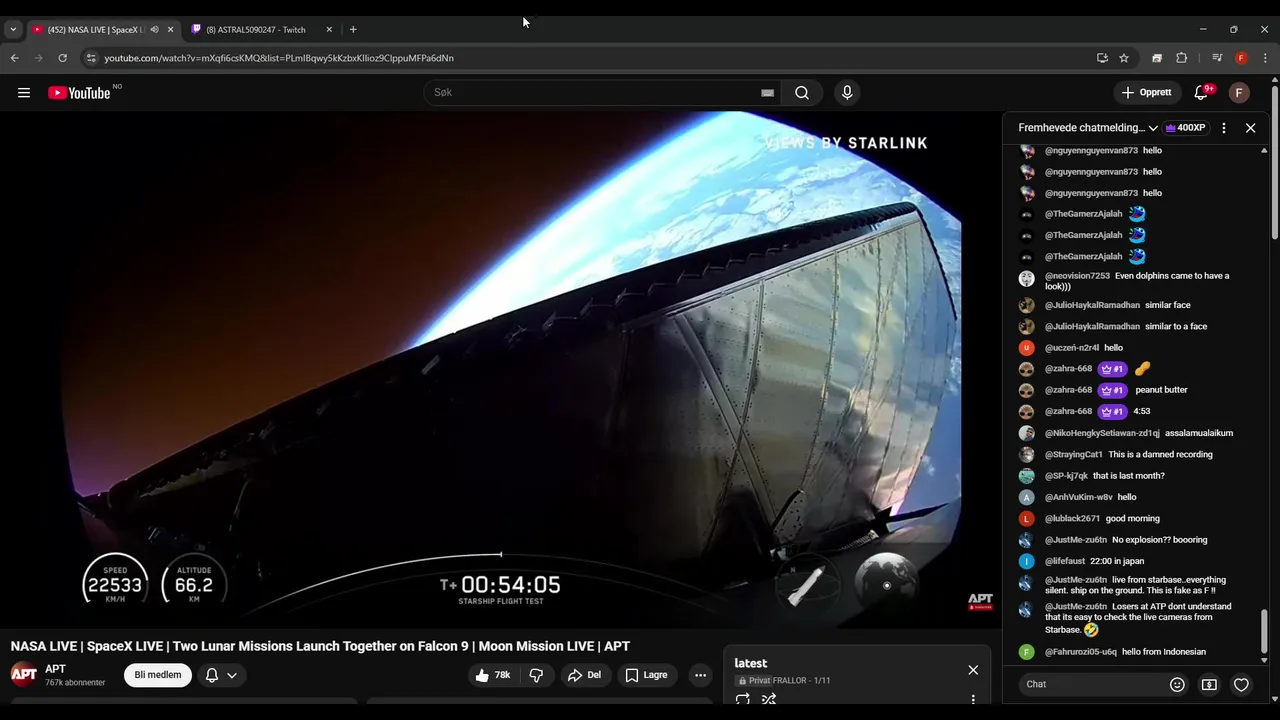
Task: Toggle playlist loop button
Action: click(743, 700)
